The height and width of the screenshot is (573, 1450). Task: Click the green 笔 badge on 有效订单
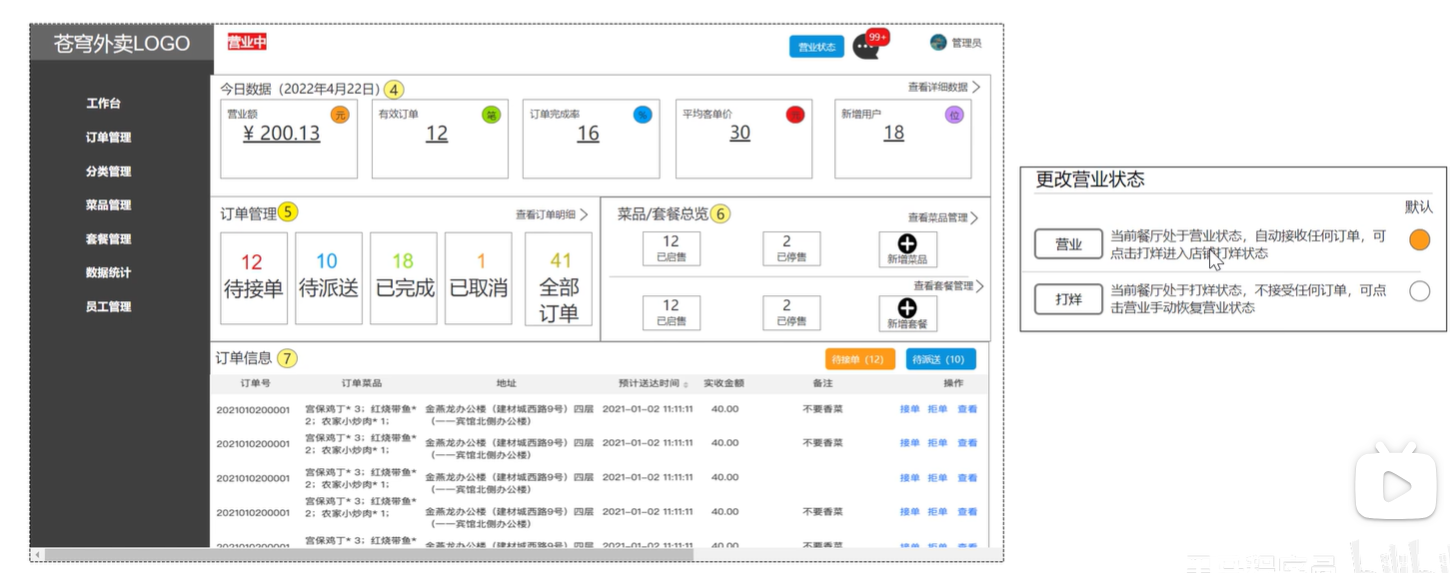click(x=491, y=115)
